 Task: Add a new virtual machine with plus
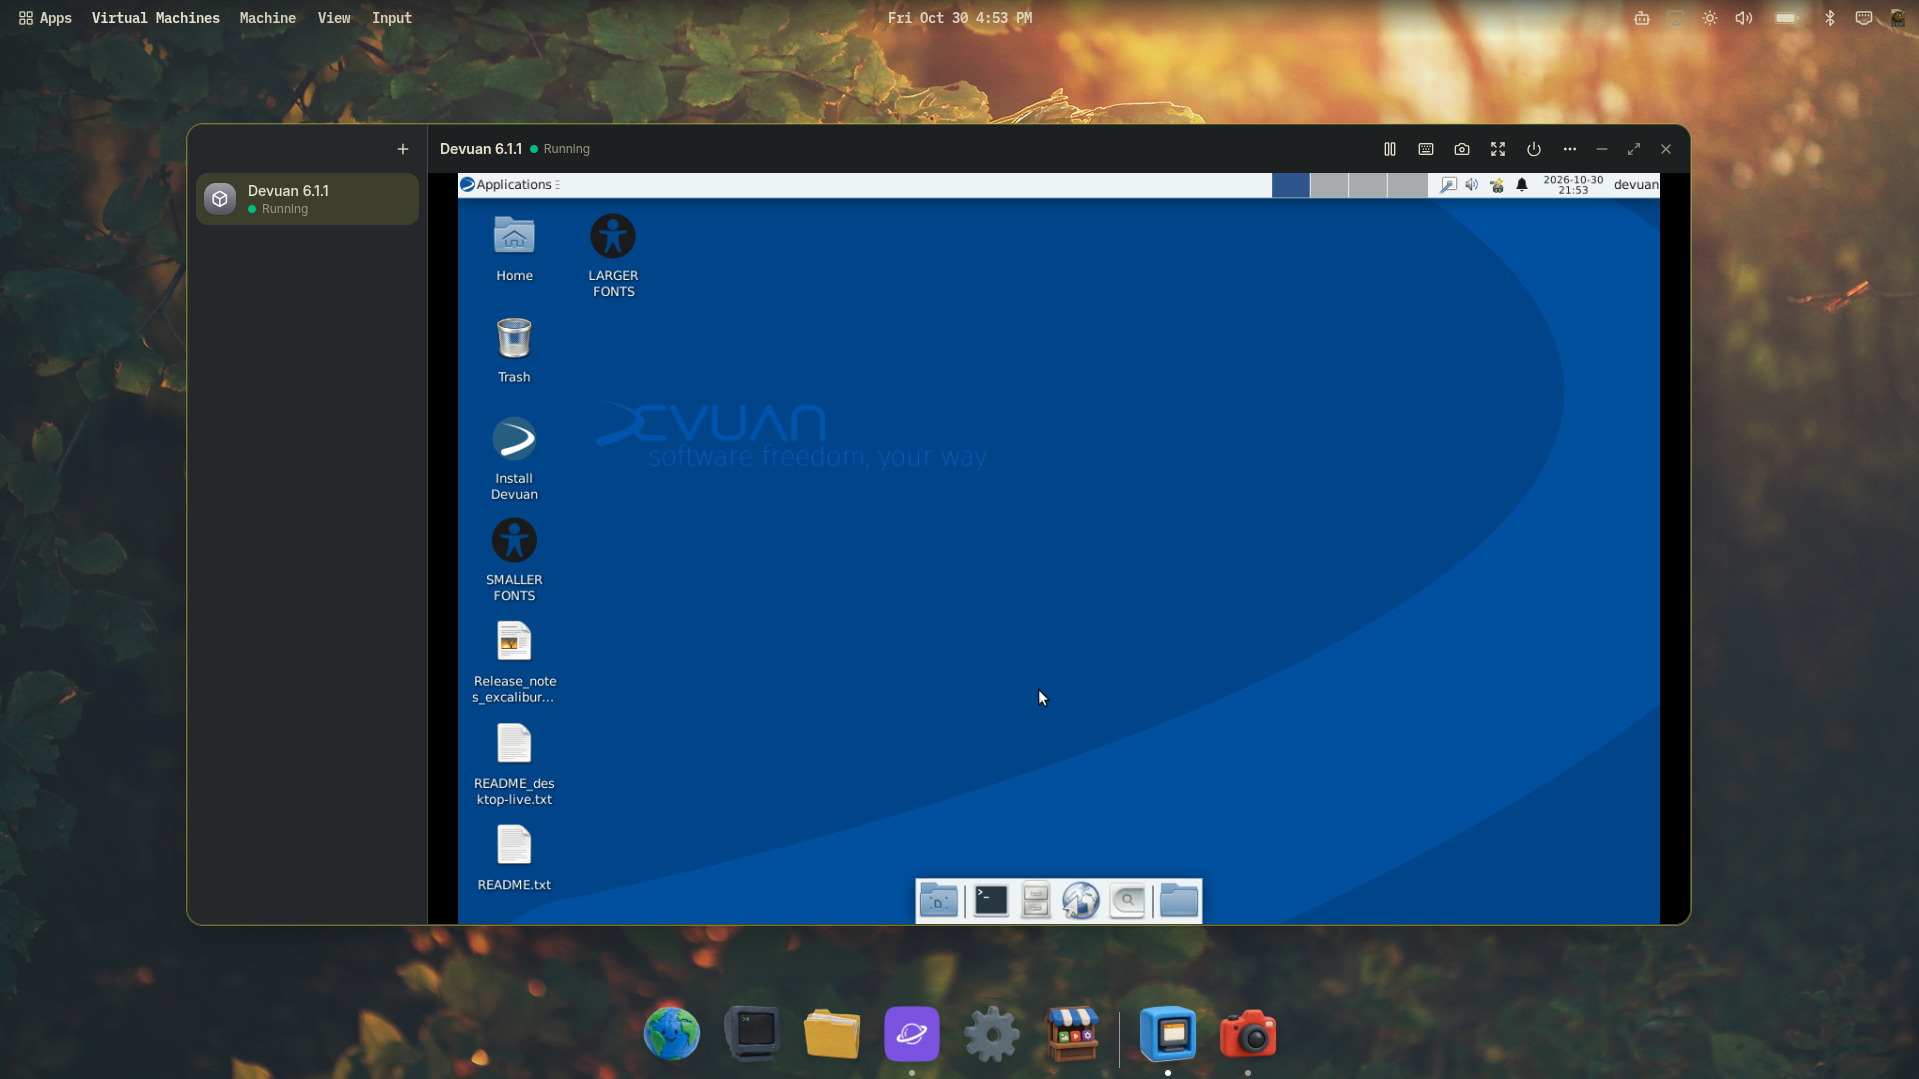point(403,149)
